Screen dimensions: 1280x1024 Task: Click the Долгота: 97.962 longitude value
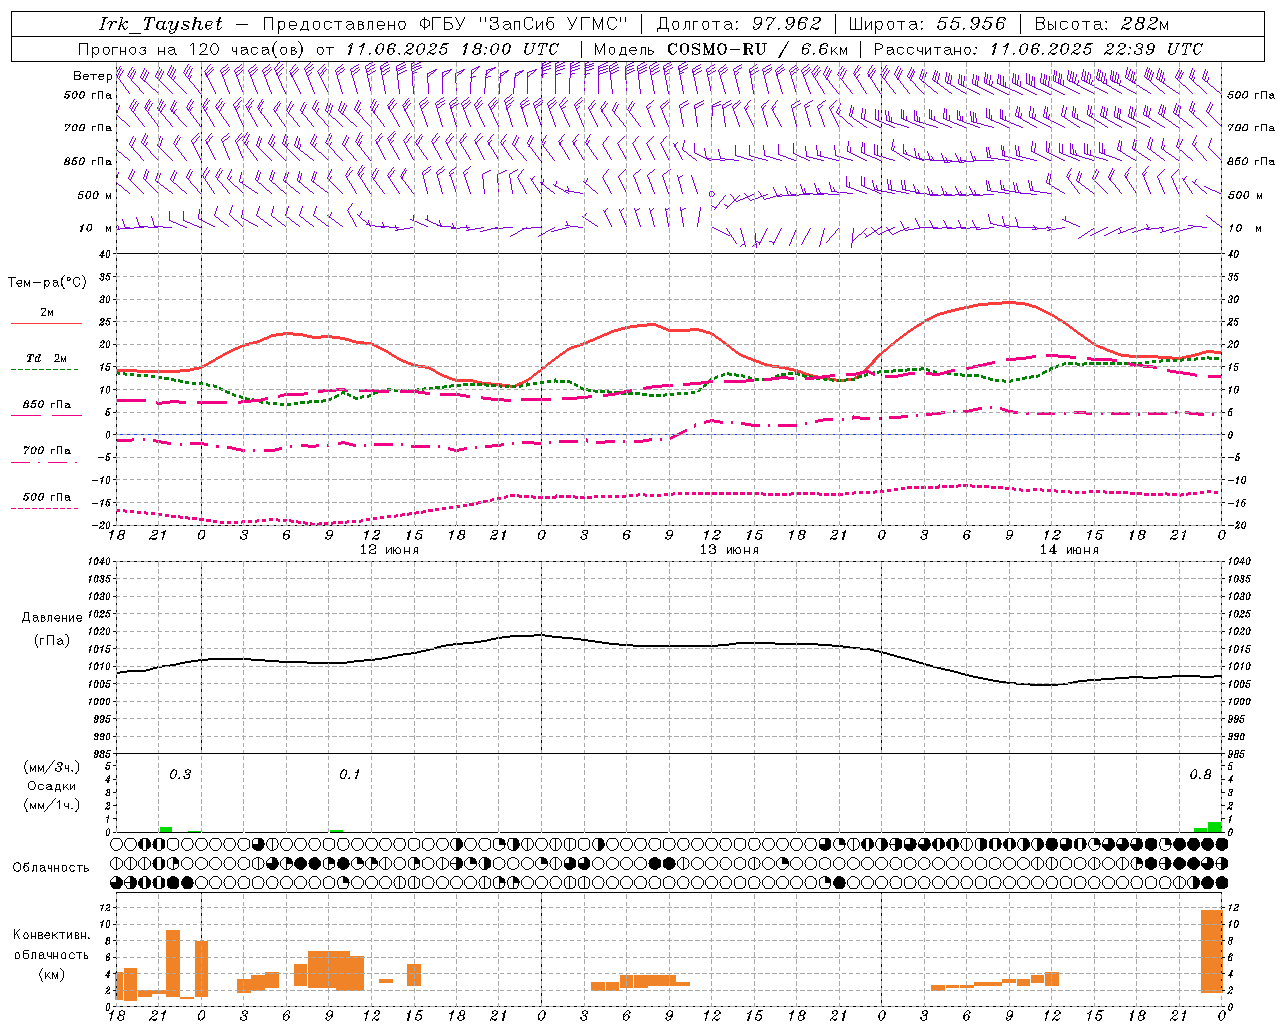pyautogui.click(x=738, y=24)
